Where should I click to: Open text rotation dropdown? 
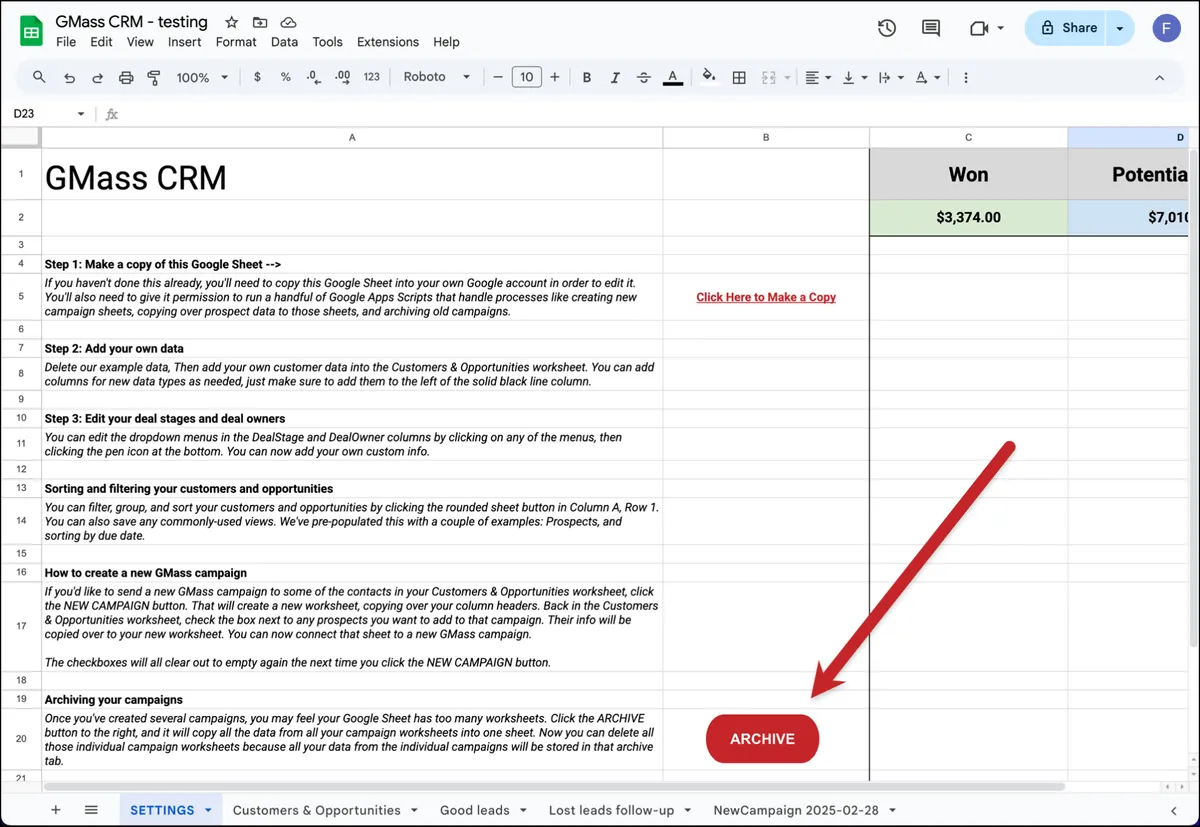[x=928, y=77]
